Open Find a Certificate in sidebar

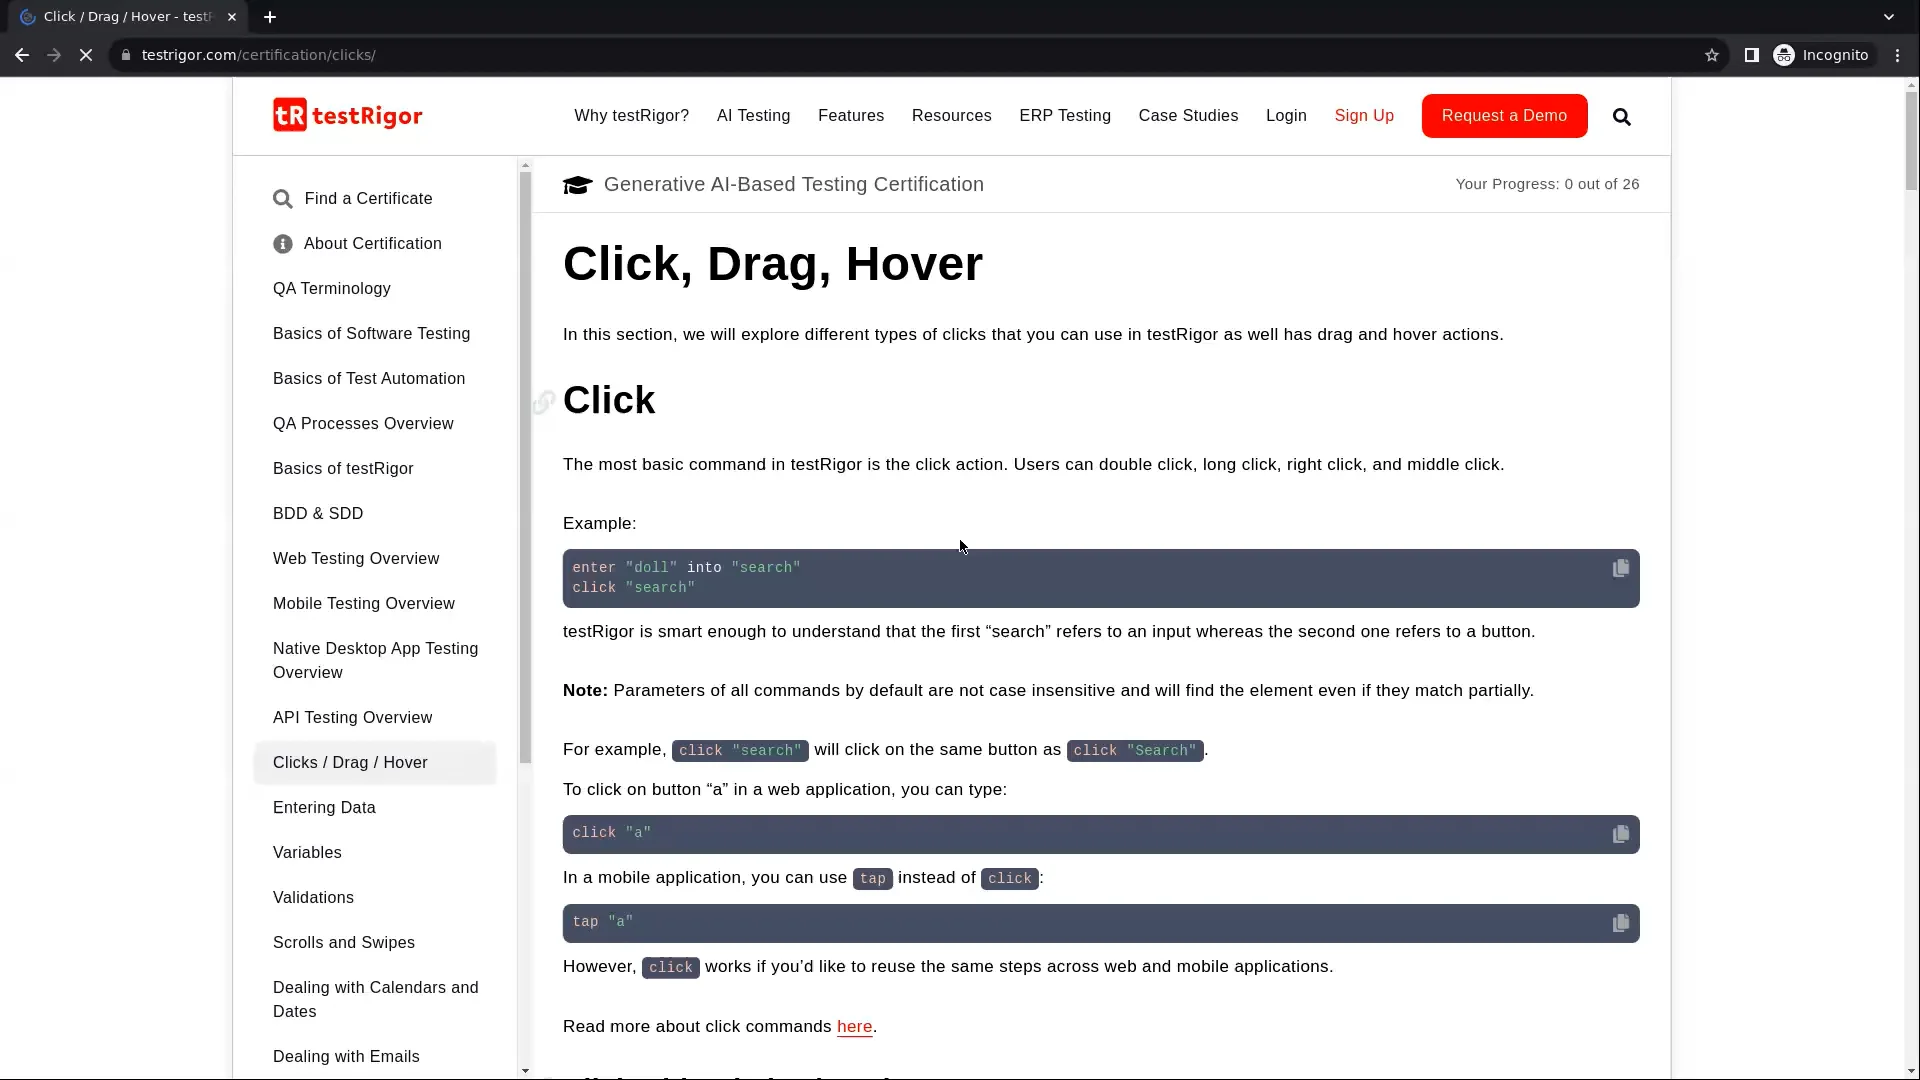(x=368, y=199)
